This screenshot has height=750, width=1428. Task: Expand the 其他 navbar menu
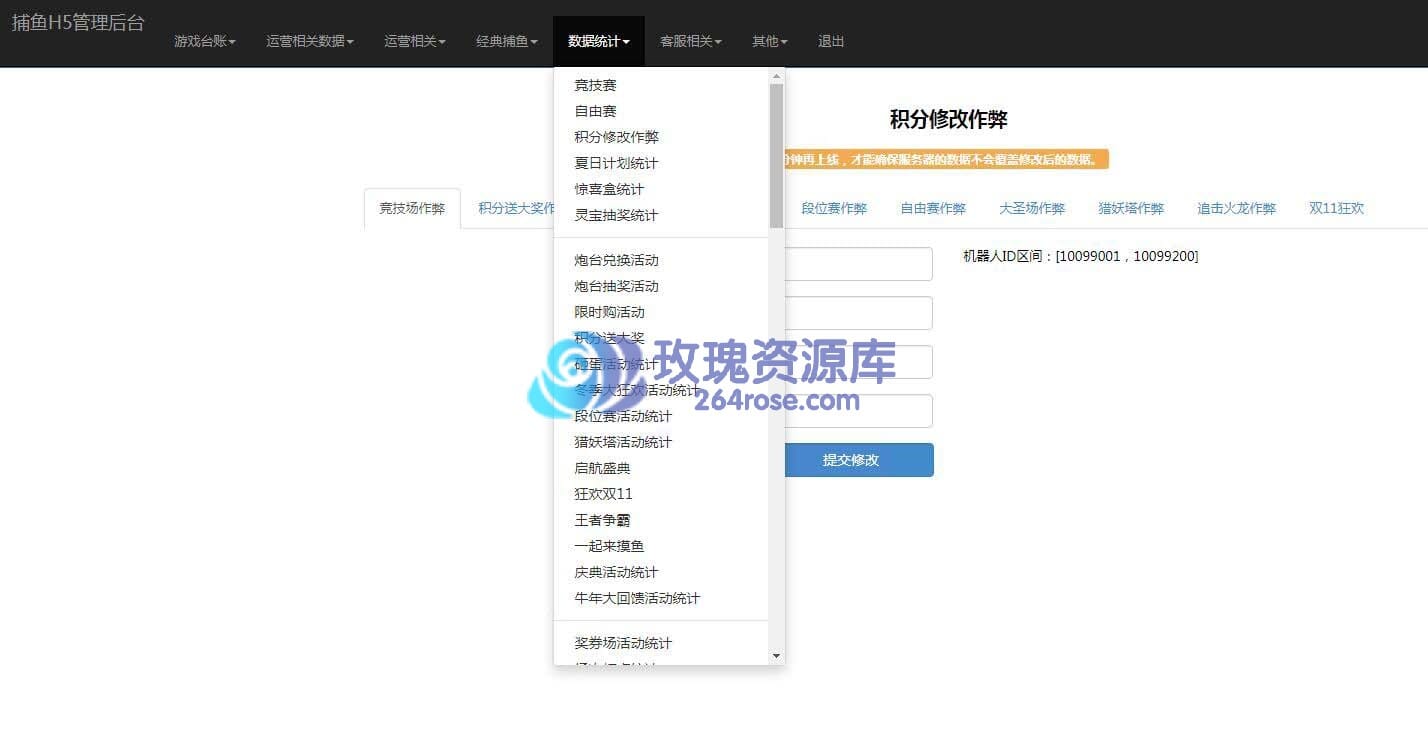770,41
